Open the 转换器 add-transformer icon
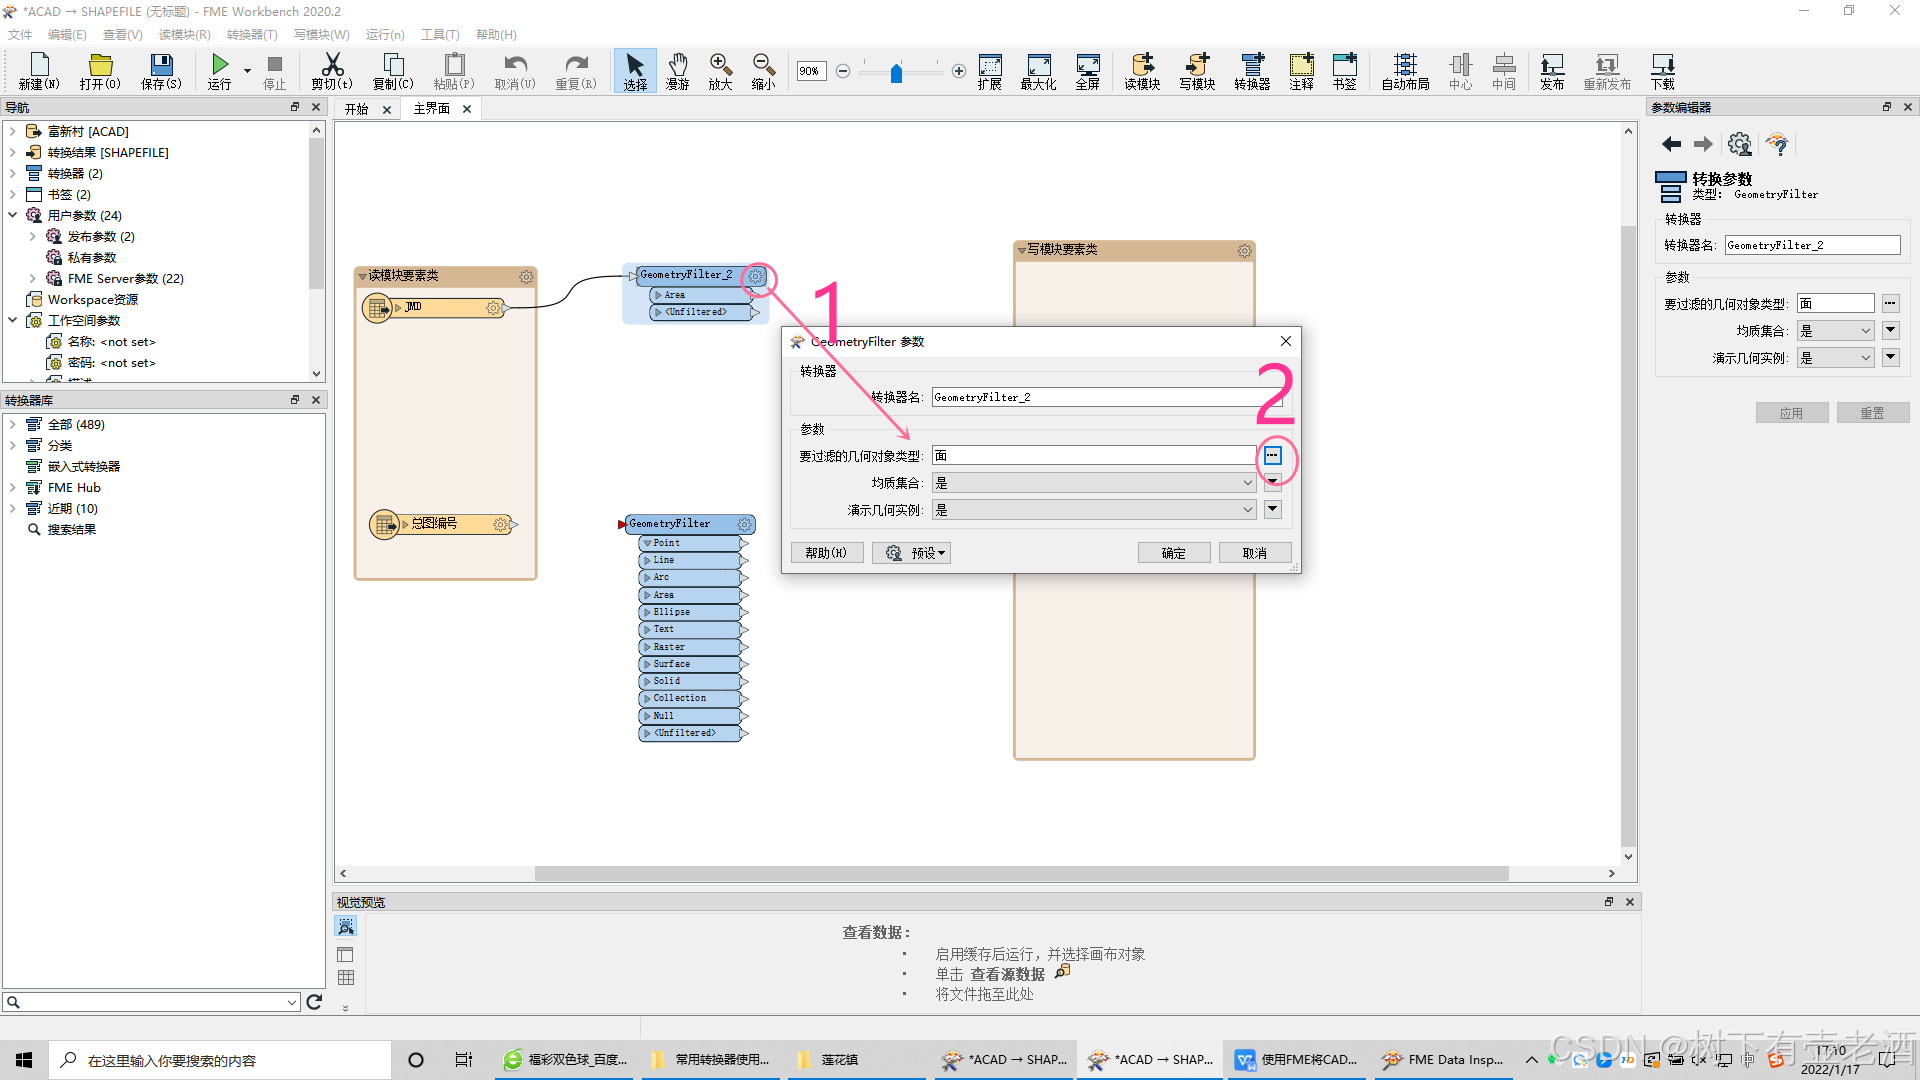This screenshot has width=1920, height=1080. click(x=1251, y=71)
